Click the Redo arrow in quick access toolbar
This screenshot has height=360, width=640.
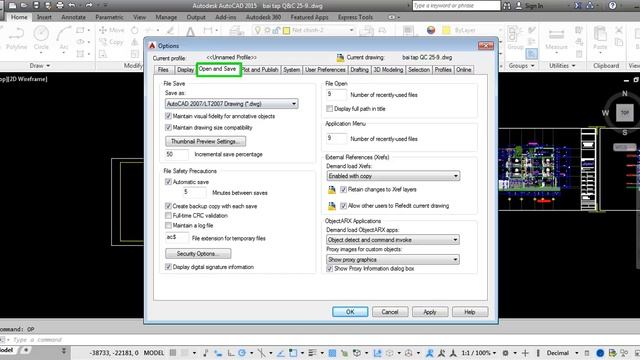tap(89, 5)
